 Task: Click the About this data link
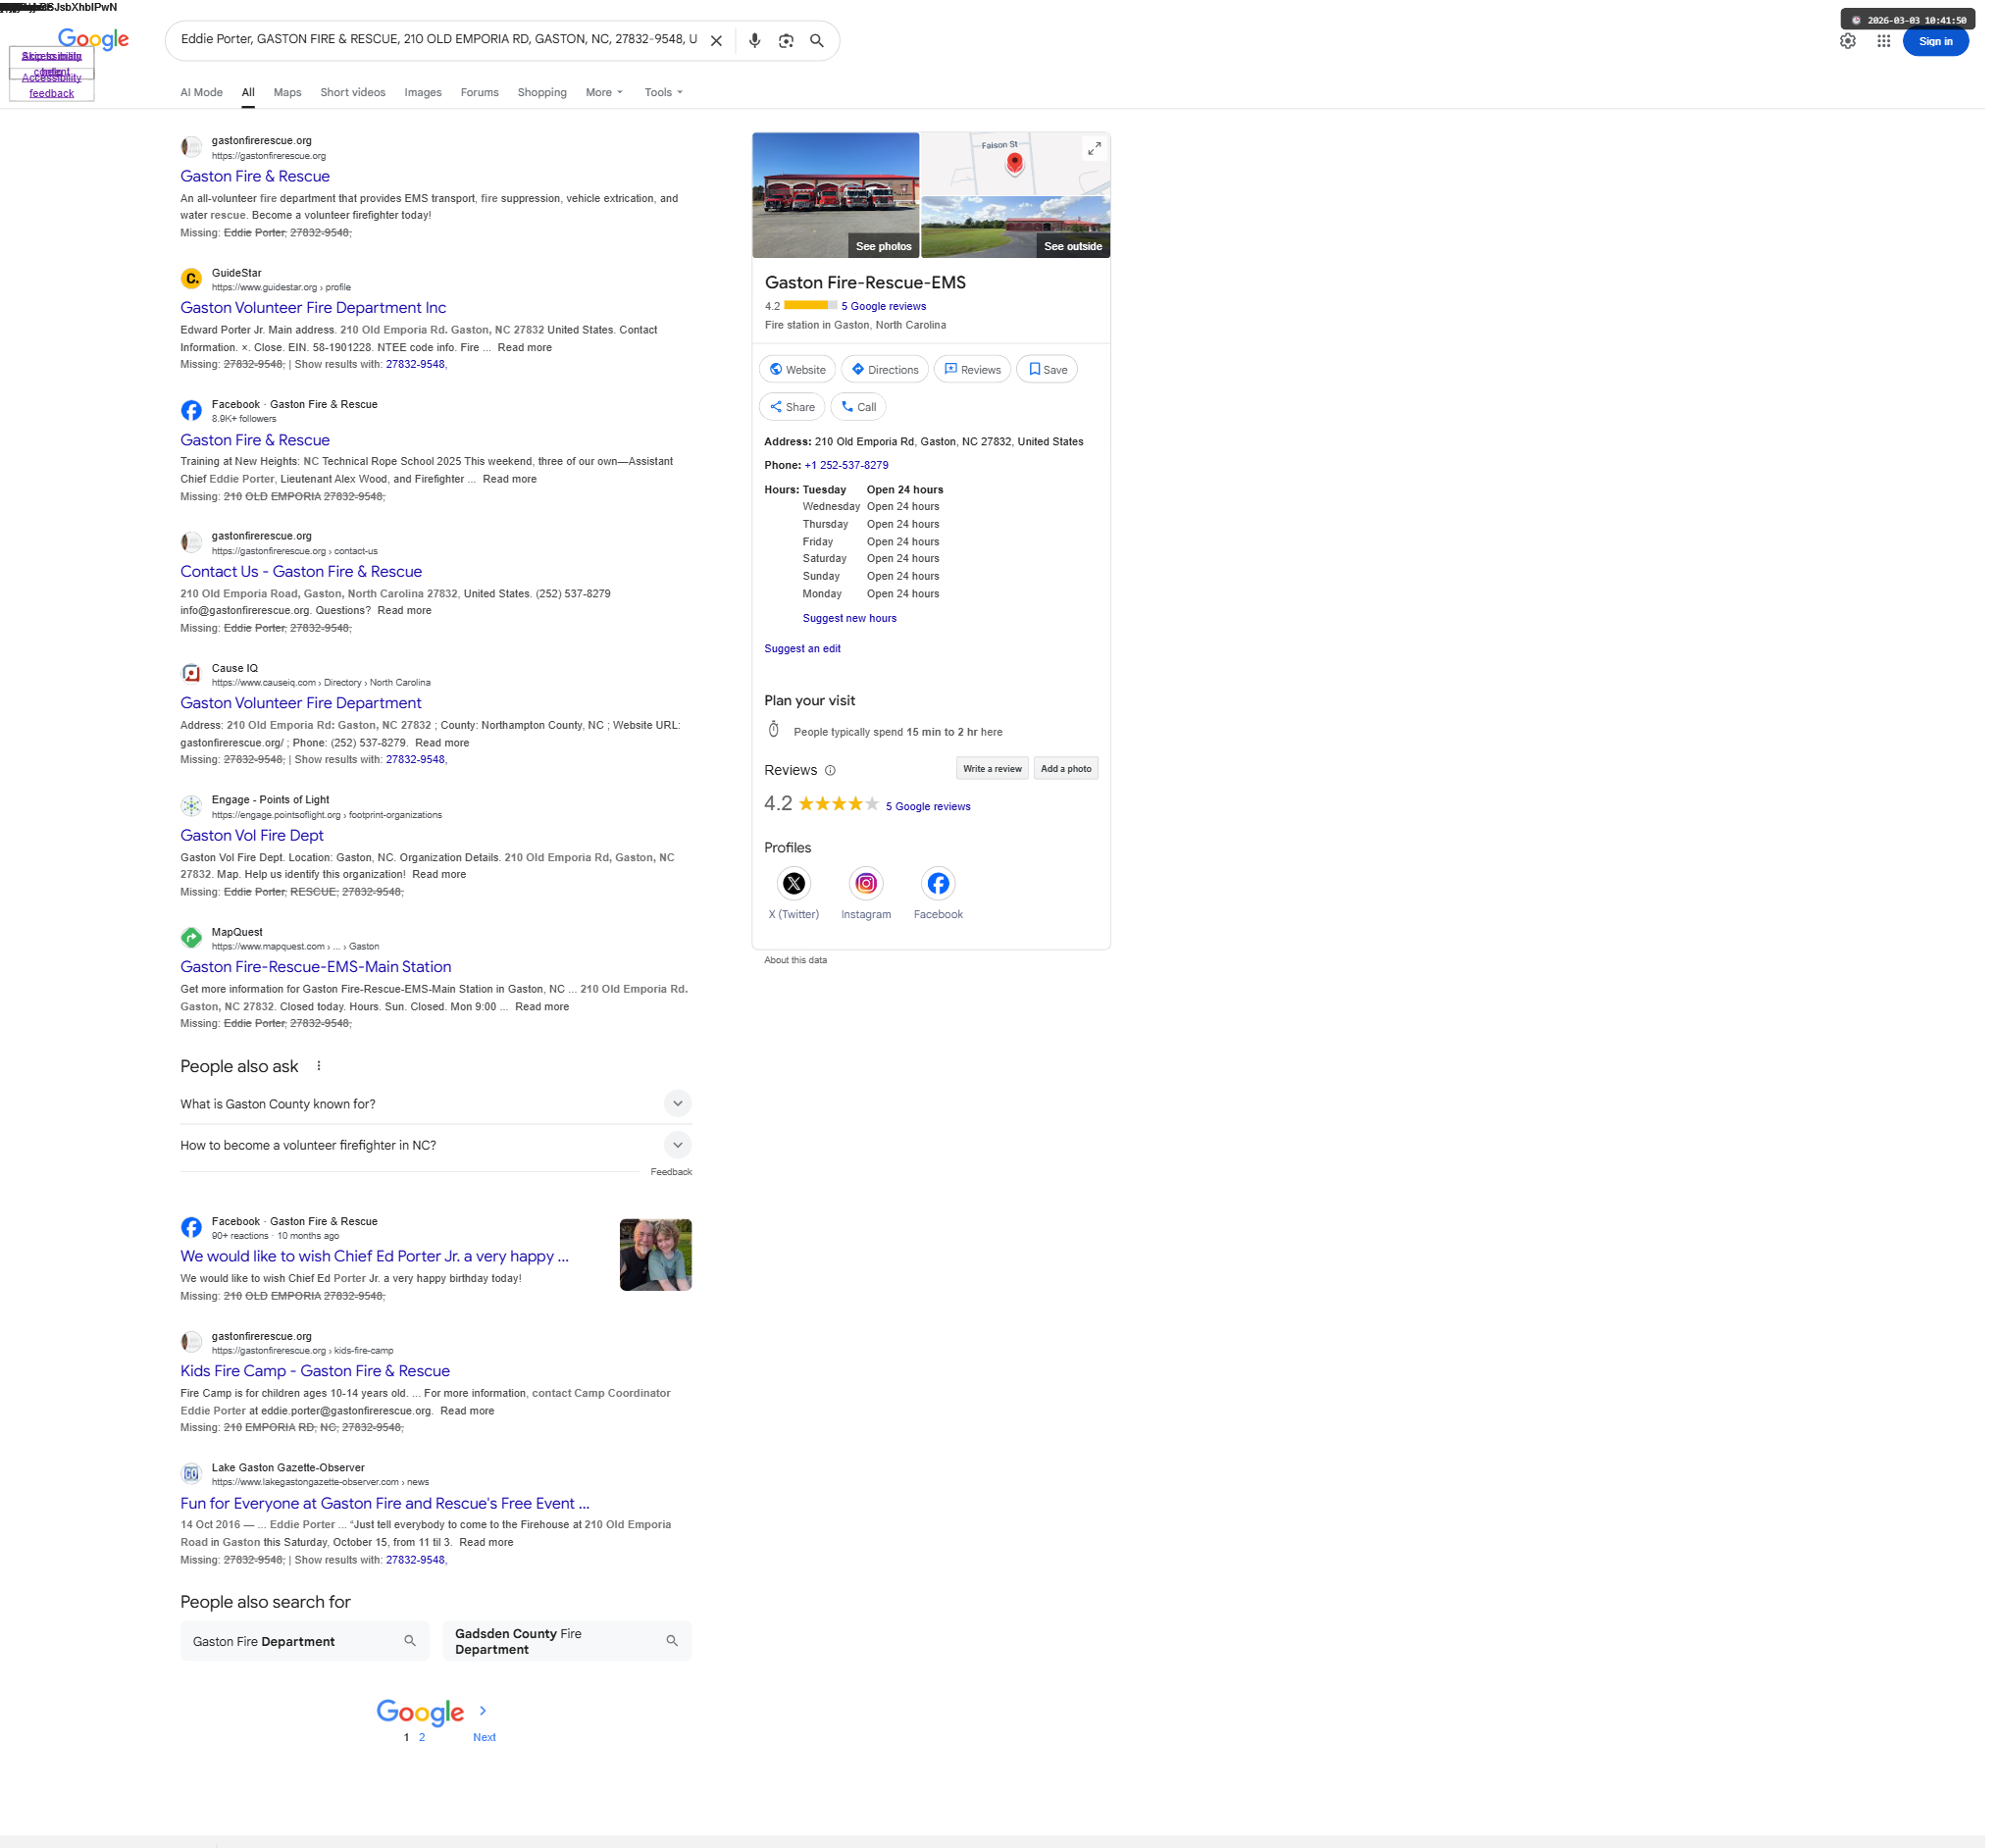pos(795,961)
